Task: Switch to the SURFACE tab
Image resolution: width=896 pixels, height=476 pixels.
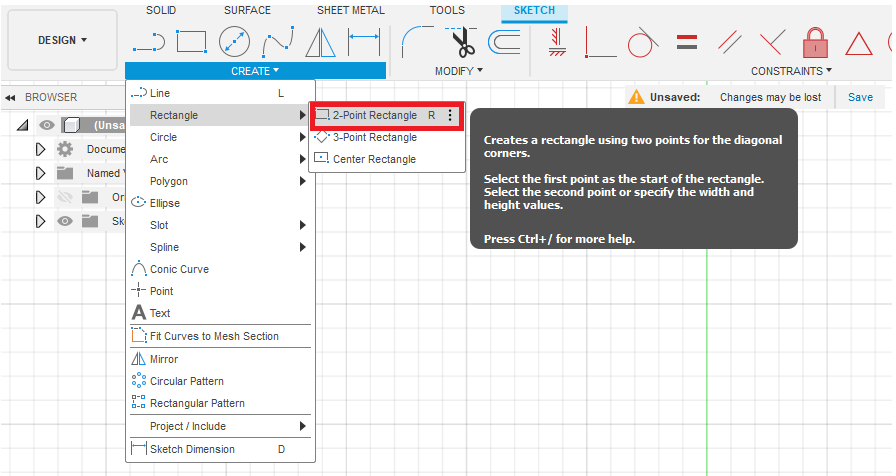Action: [x=247, y=10]
